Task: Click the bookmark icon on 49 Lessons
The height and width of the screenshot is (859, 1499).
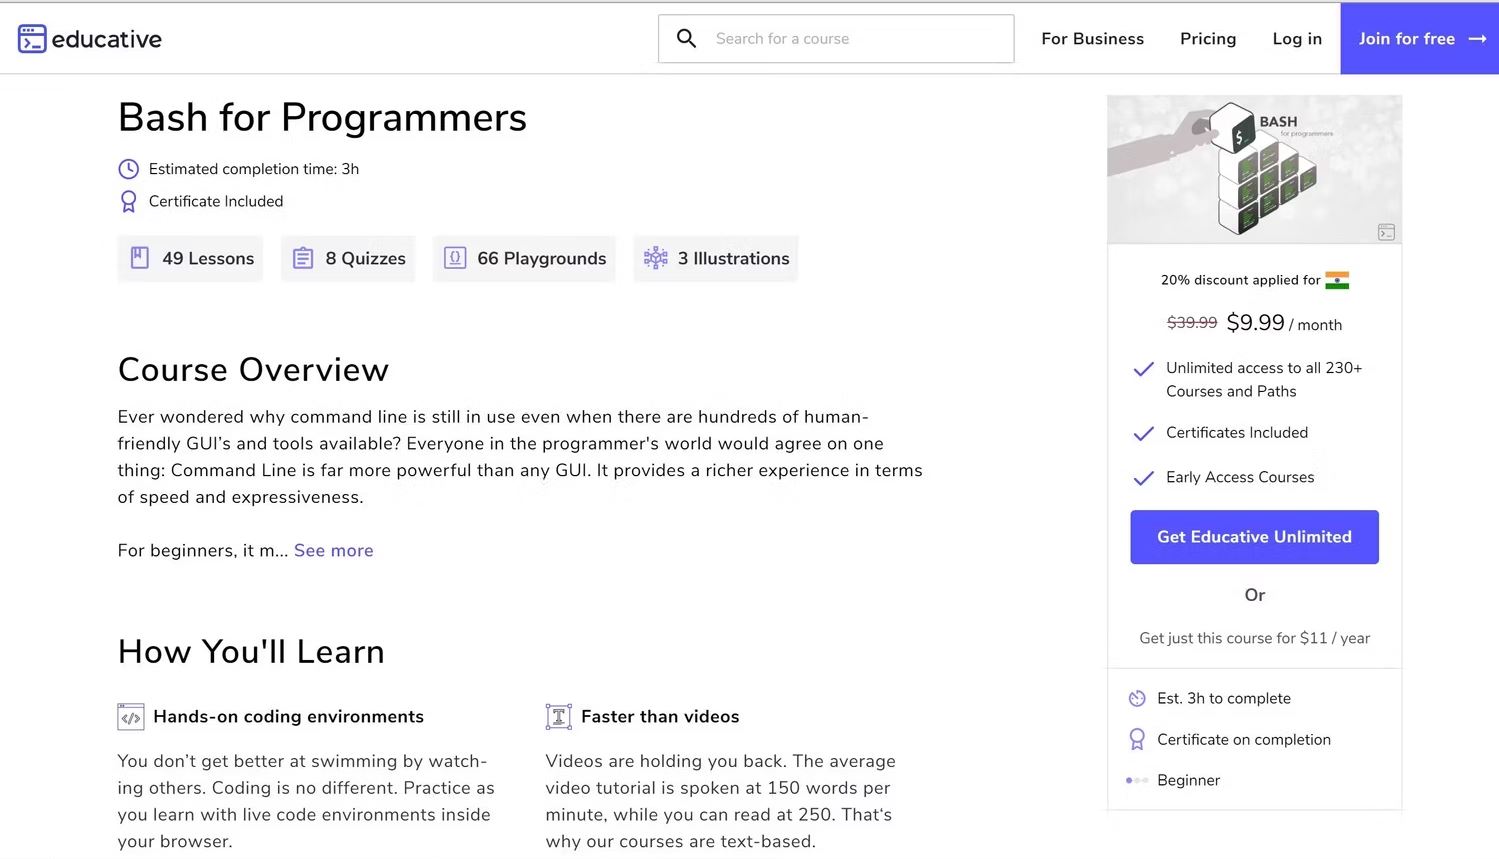Action: (x=140, y=258)
